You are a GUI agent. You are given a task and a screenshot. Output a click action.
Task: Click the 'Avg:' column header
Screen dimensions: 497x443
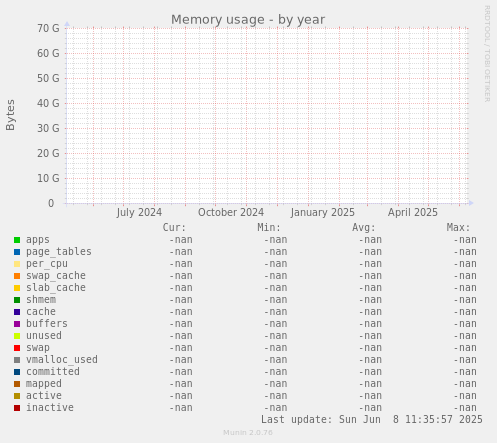click(x=364, y=228)
